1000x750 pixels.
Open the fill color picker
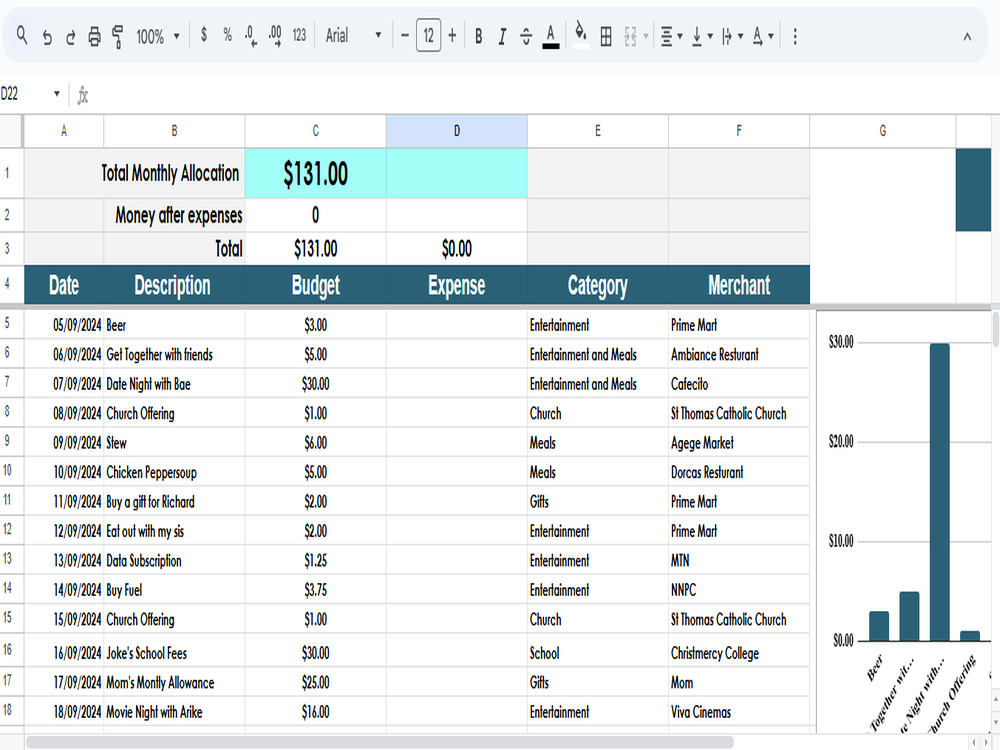pos(581,35)
